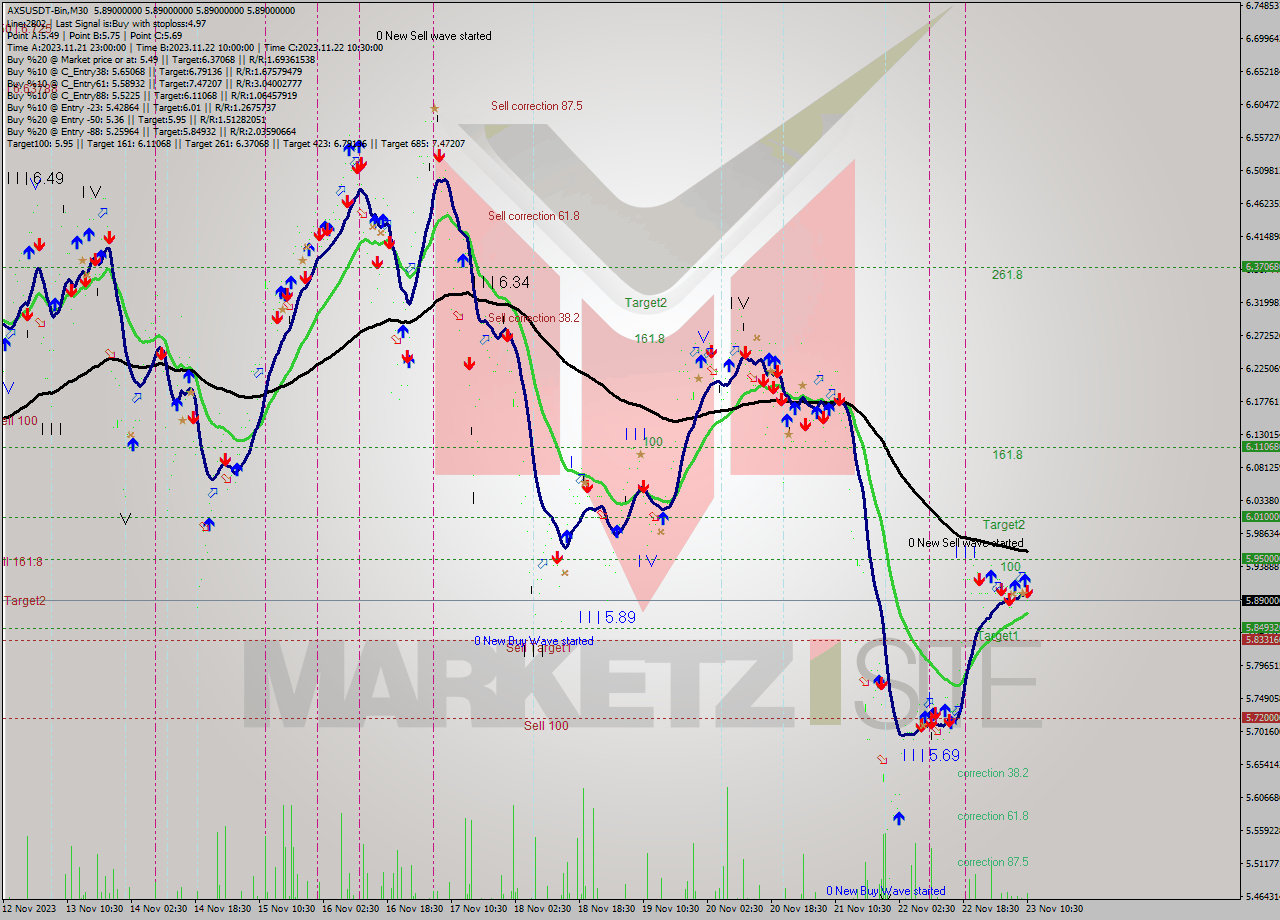Click the green 6.01000 price tag on axis

(x=1260, y=516)
